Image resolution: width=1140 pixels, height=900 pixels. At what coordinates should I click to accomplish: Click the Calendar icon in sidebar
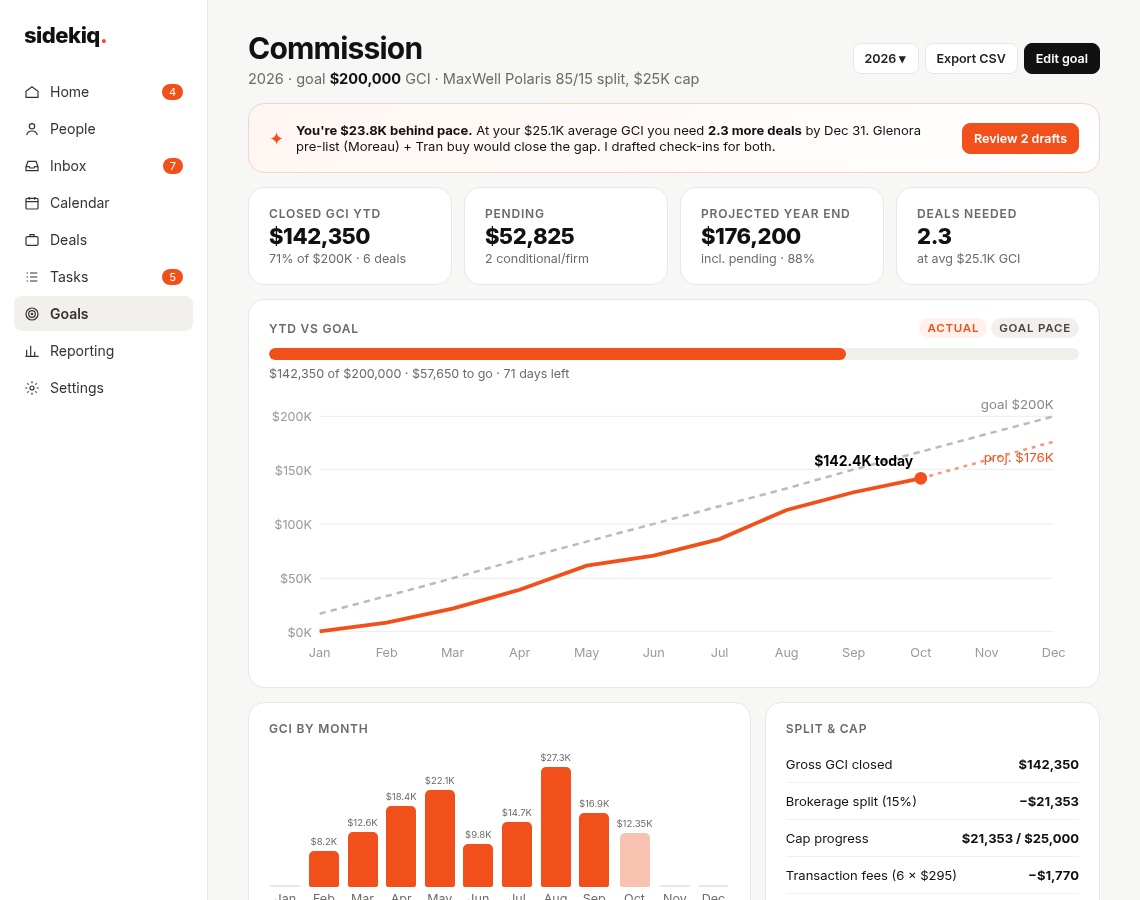click(x=32, y=203)
